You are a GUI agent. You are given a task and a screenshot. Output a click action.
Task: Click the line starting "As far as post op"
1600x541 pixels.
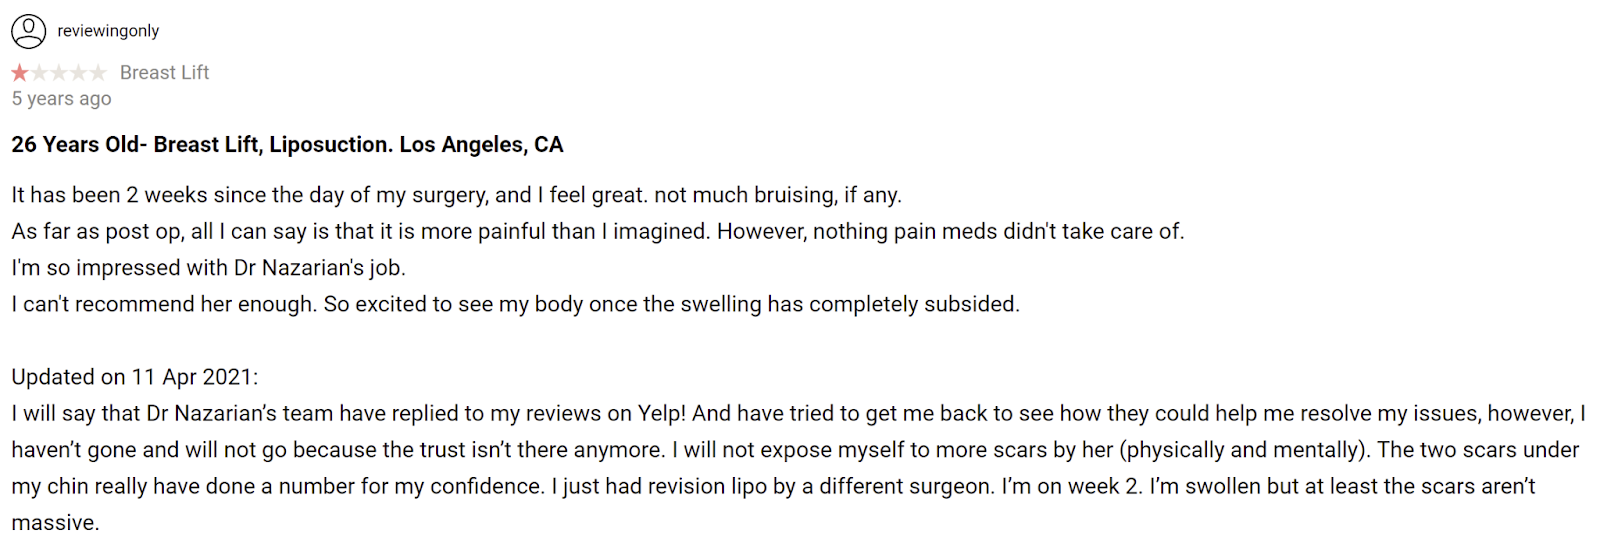[x=597, y=232]
